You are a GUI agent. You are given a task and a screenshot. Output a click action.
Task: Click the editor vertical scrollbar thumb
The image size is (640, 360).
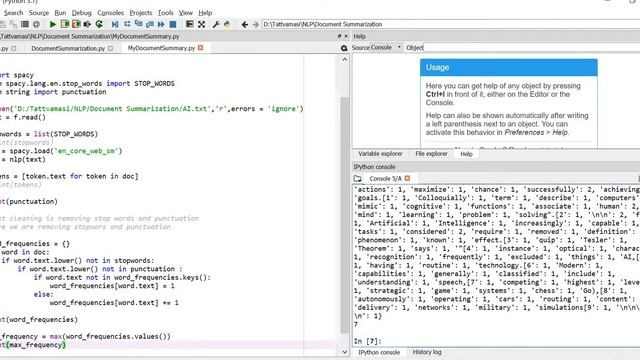[344, 215]
